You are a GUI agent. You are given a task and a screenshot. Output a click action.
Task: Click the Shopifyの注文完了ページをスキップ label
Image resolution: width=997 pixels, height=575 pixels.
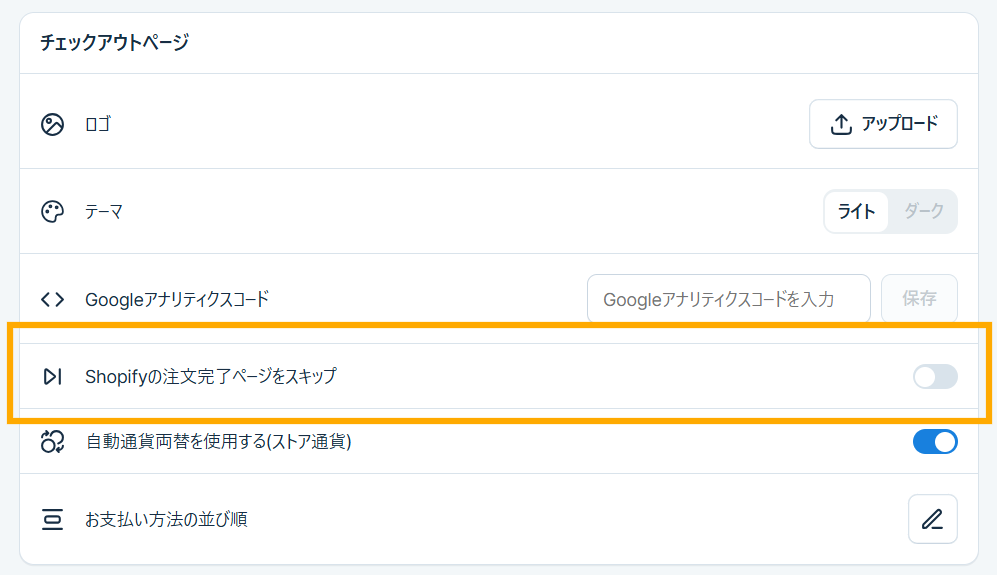pyautogui.click(x=211, y=377)
